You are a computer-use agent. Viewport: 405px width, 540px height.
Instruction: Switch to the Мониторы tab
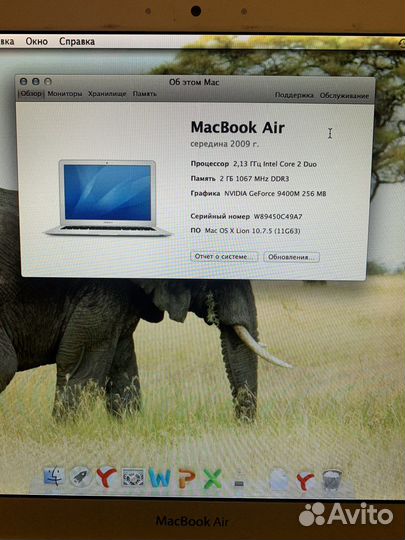point(65,94)
